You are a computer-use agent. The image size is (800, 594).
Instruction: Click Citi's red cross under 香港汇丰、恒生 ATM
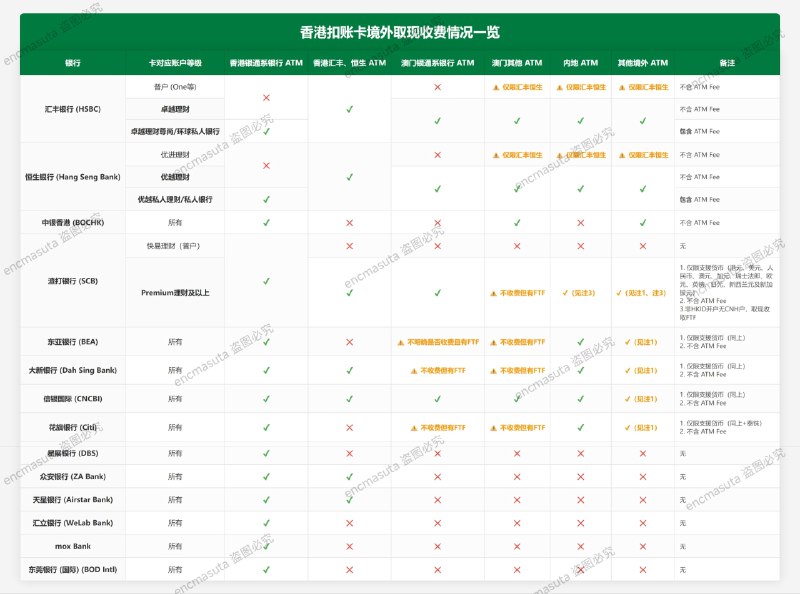tap(349, 428)
